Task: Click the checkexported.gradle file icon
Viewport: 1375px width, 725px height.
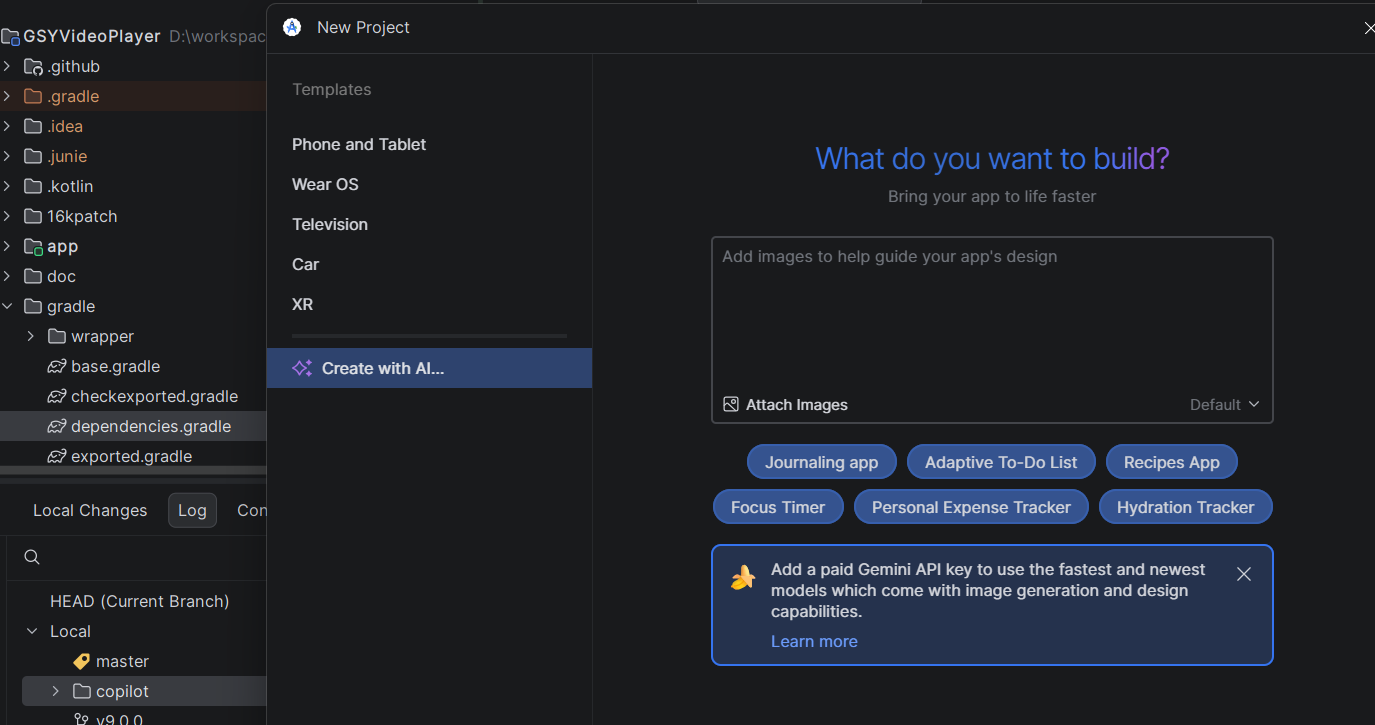Action: [57, 396]
